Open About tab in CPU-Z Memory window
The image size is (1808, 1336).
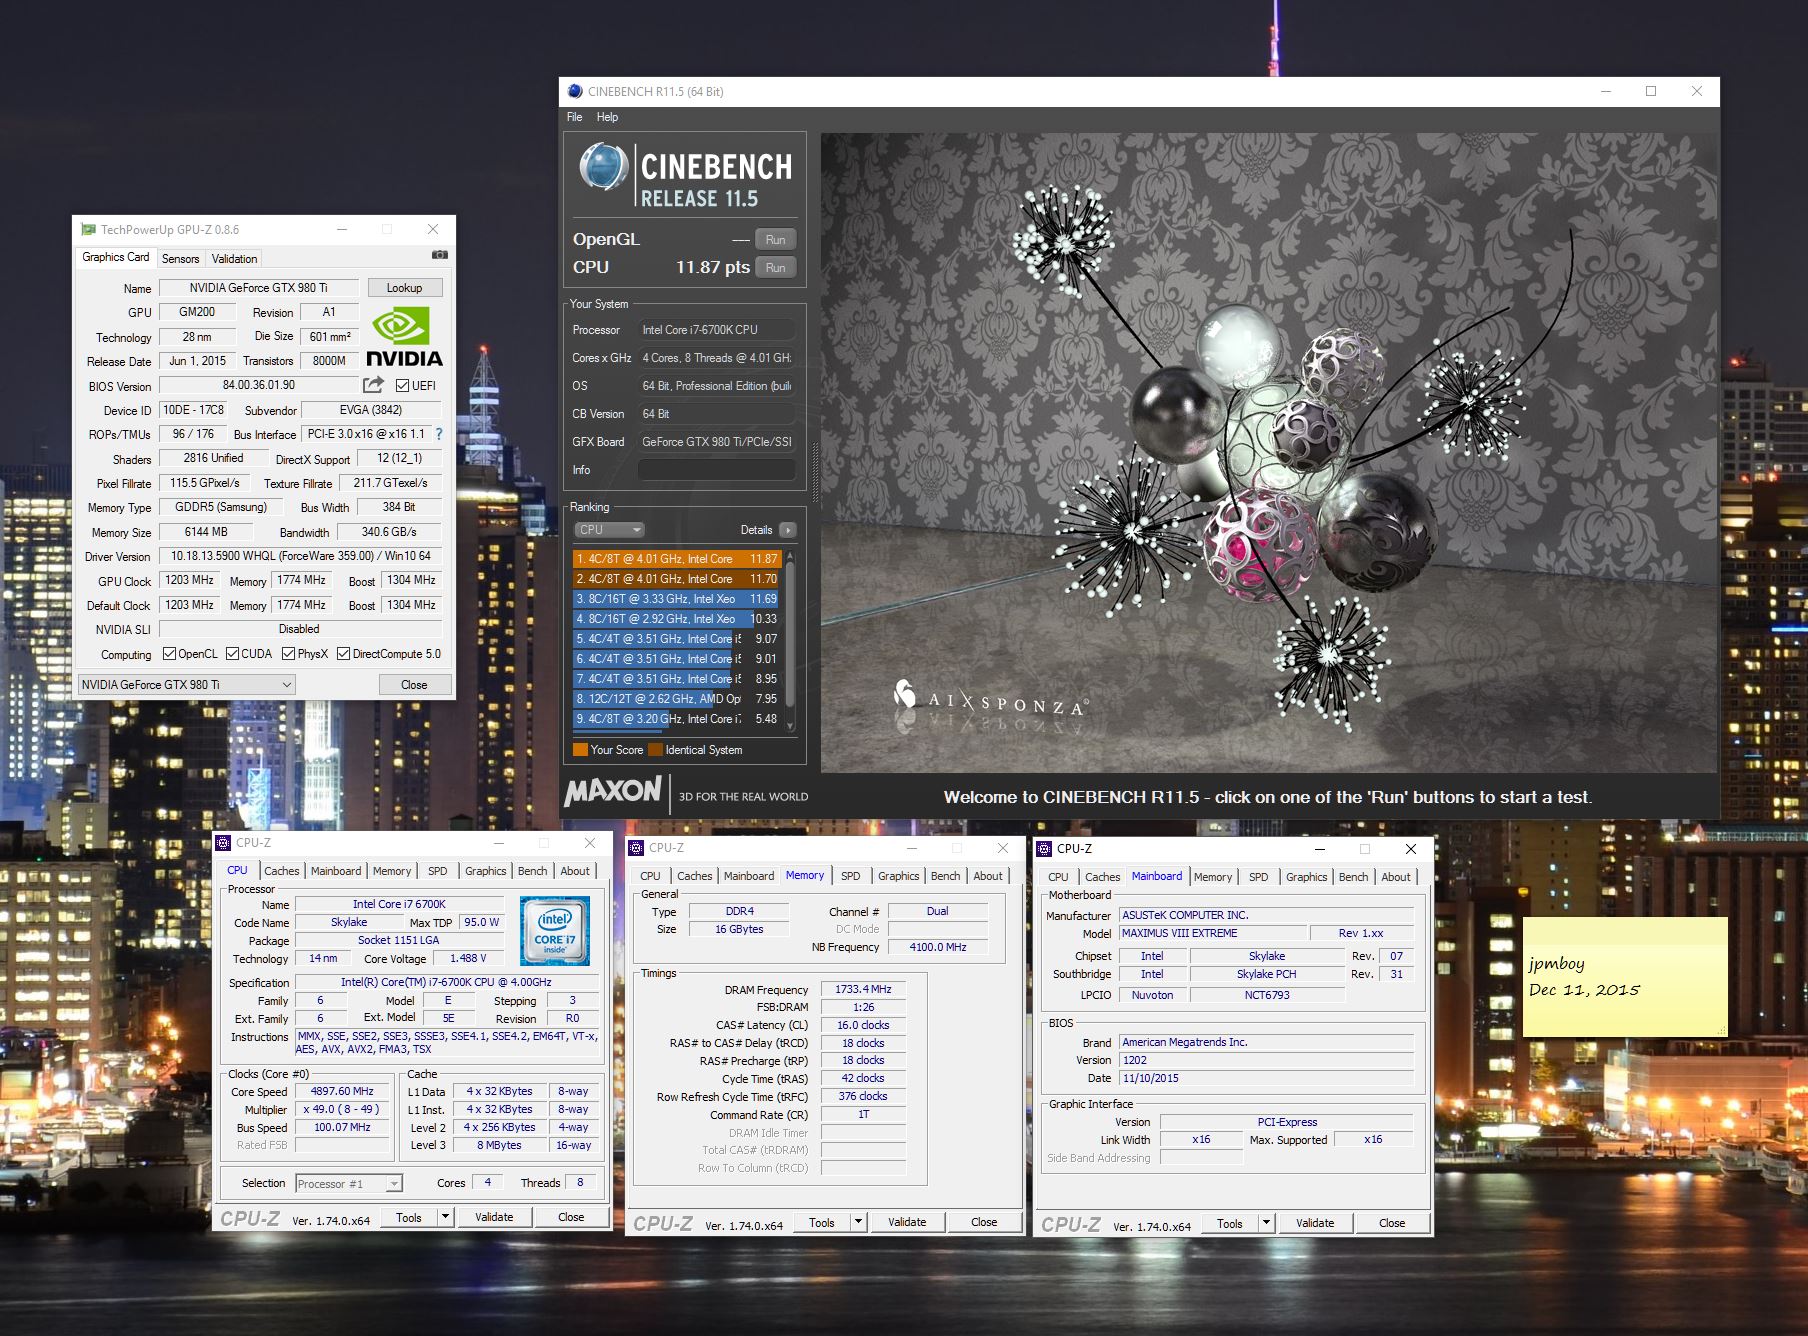tap(988, 876)
